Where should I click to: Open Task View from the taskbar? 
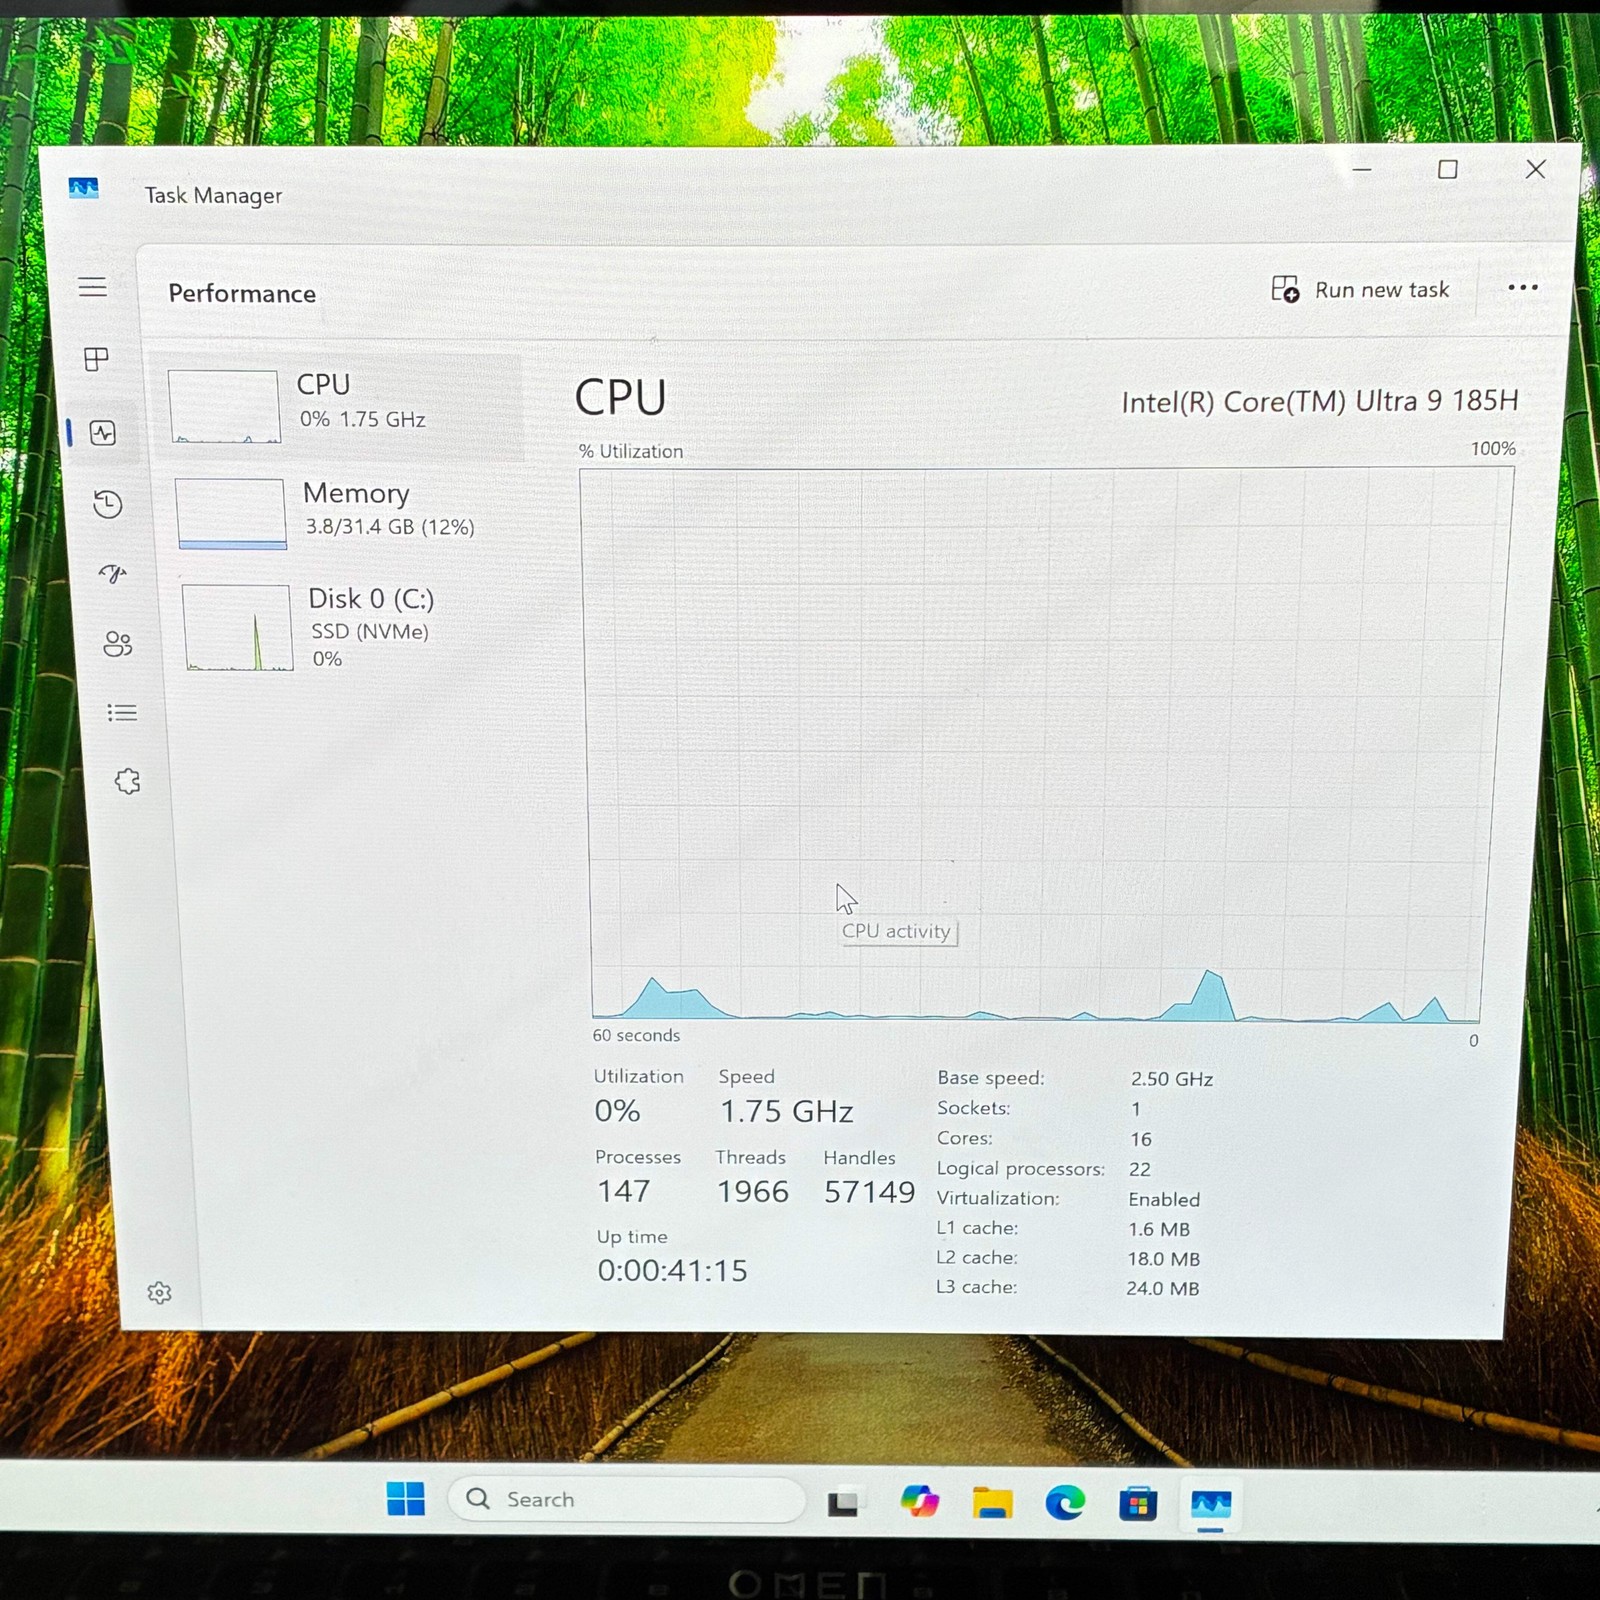[x=843, y=1502]
